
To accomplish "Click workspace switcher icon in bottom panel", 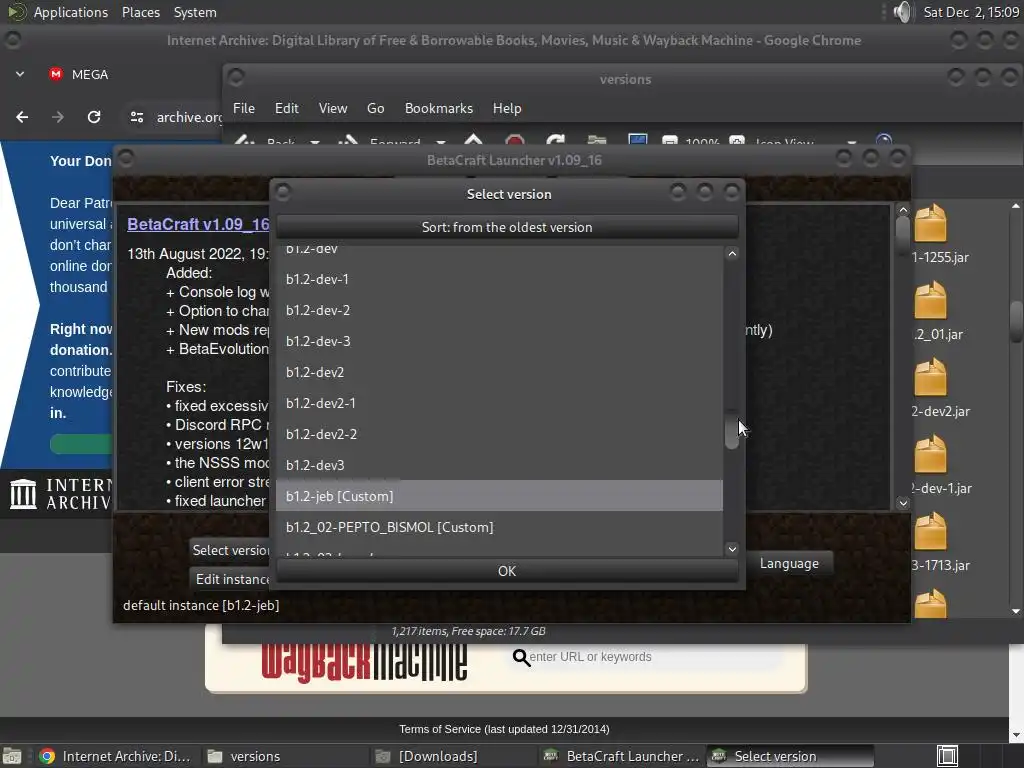I will [x=947, y=756].
